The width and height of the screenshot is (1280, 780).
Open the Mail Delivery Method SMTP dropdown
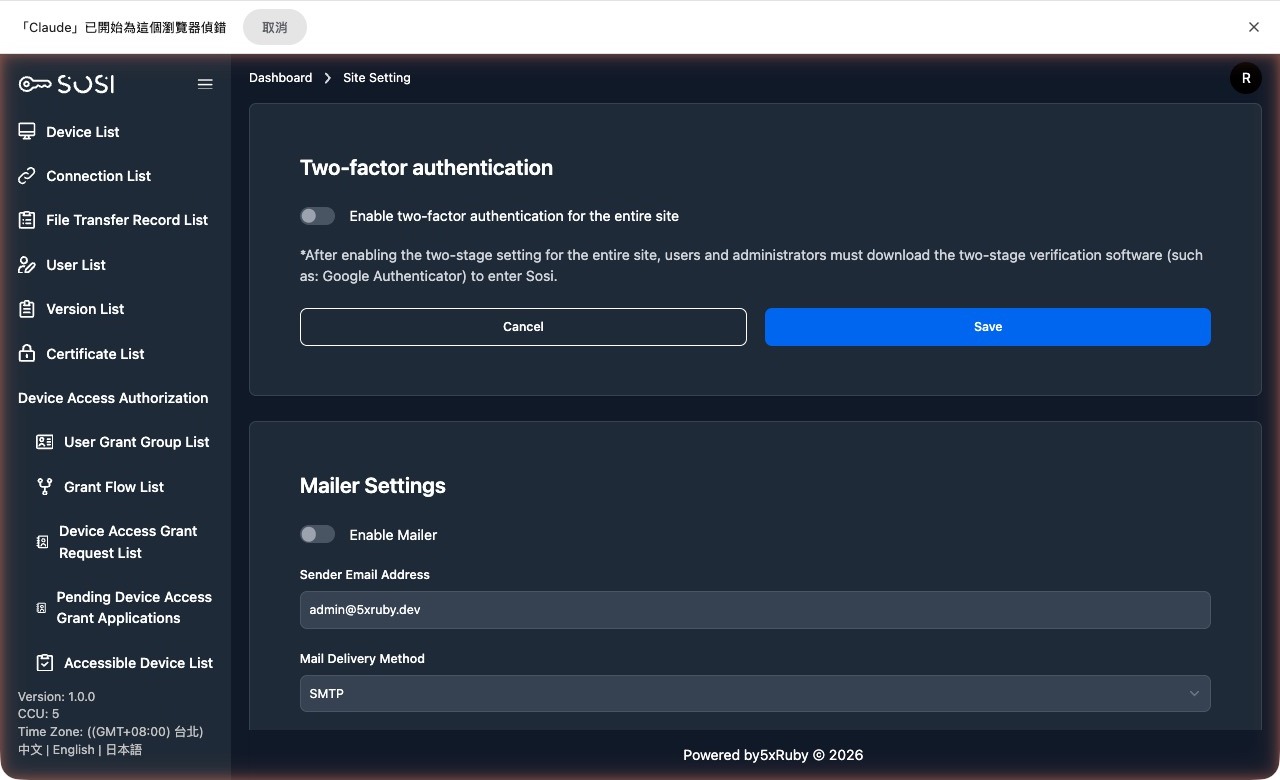click(755, 693)
